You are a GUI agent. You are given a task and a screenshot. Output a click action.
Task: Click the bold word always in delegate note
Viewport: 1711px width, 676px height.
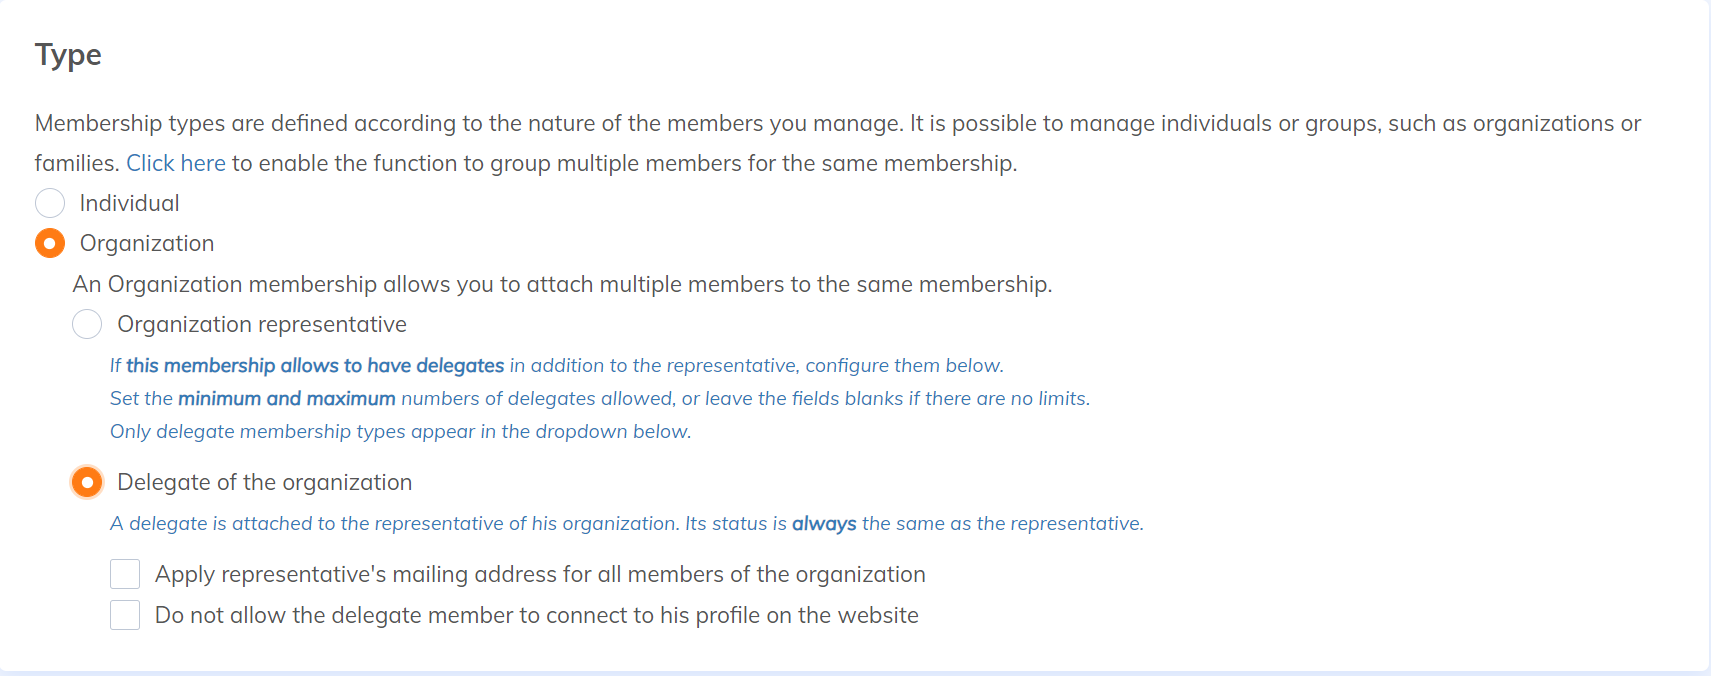(x=824, y=523)
